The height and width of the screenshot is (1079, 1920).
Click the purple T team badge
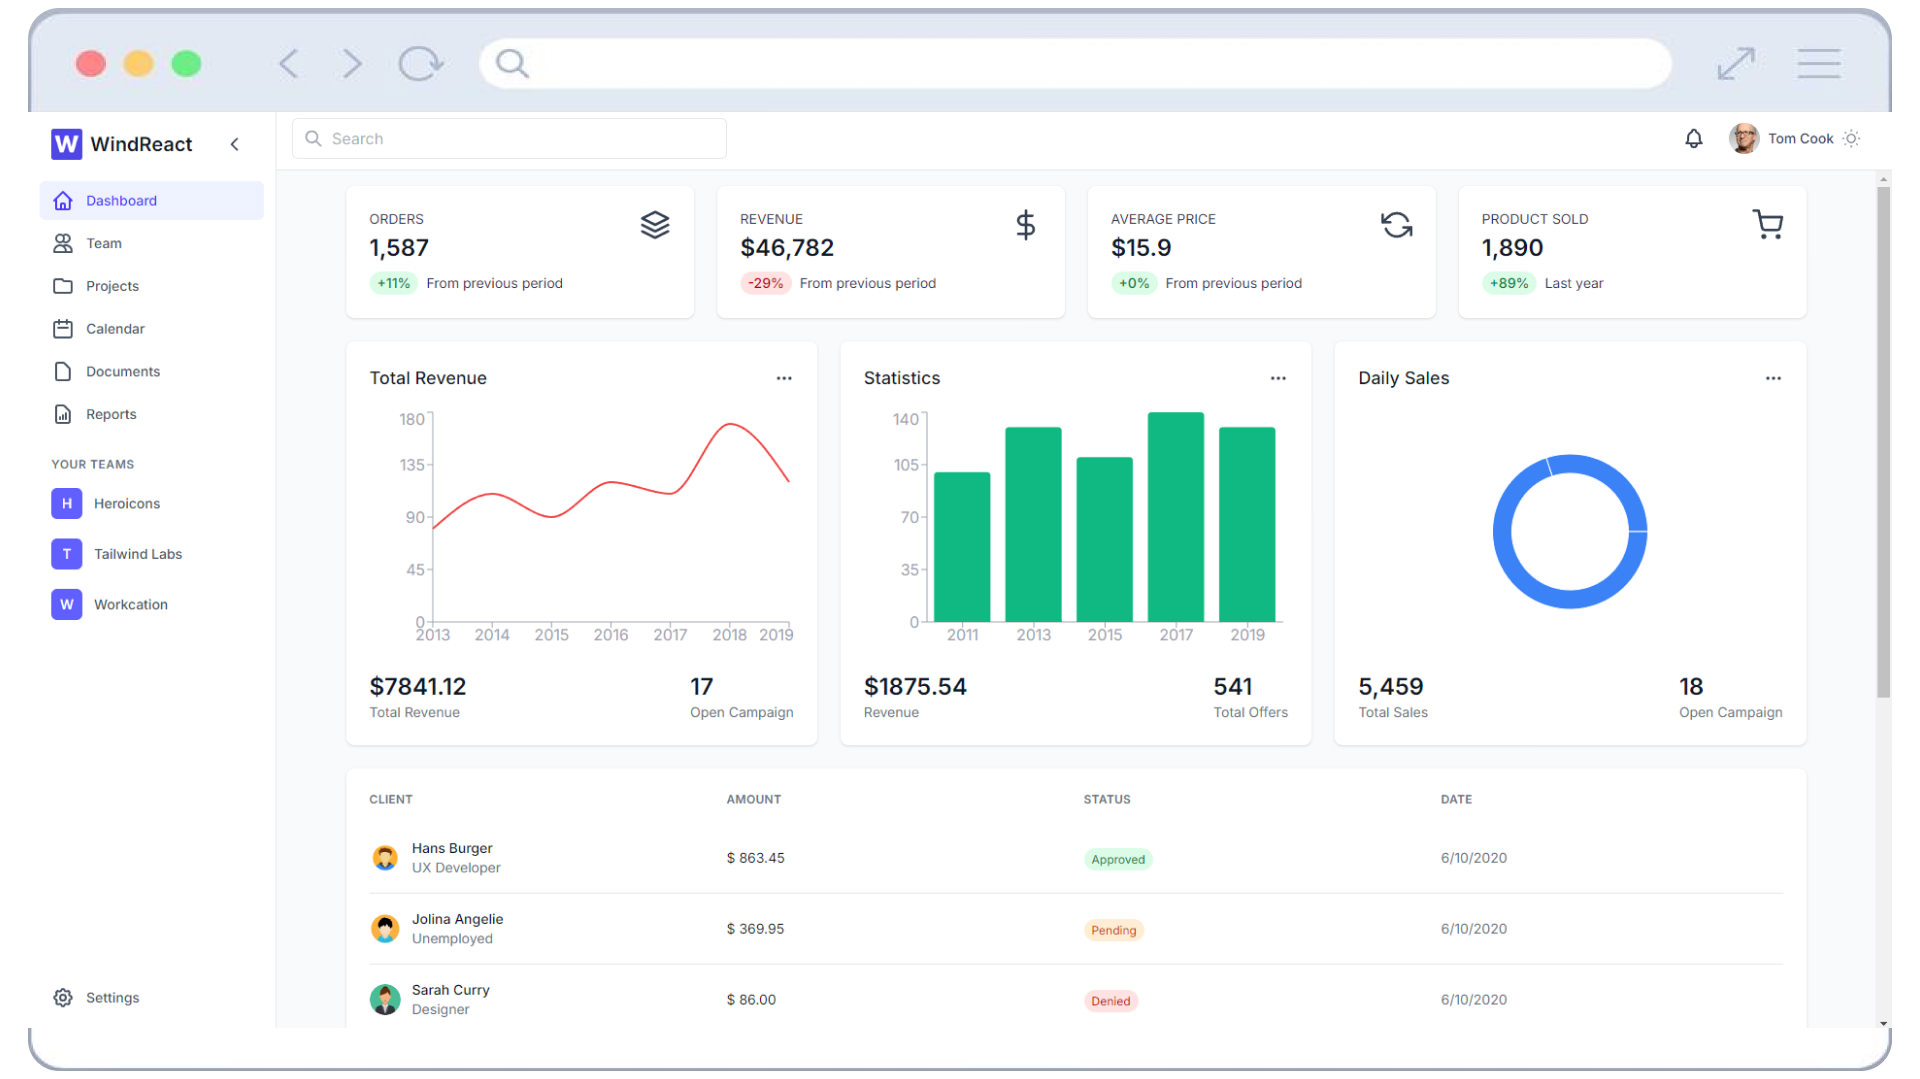pyautogui.click(x=66, y=554)
